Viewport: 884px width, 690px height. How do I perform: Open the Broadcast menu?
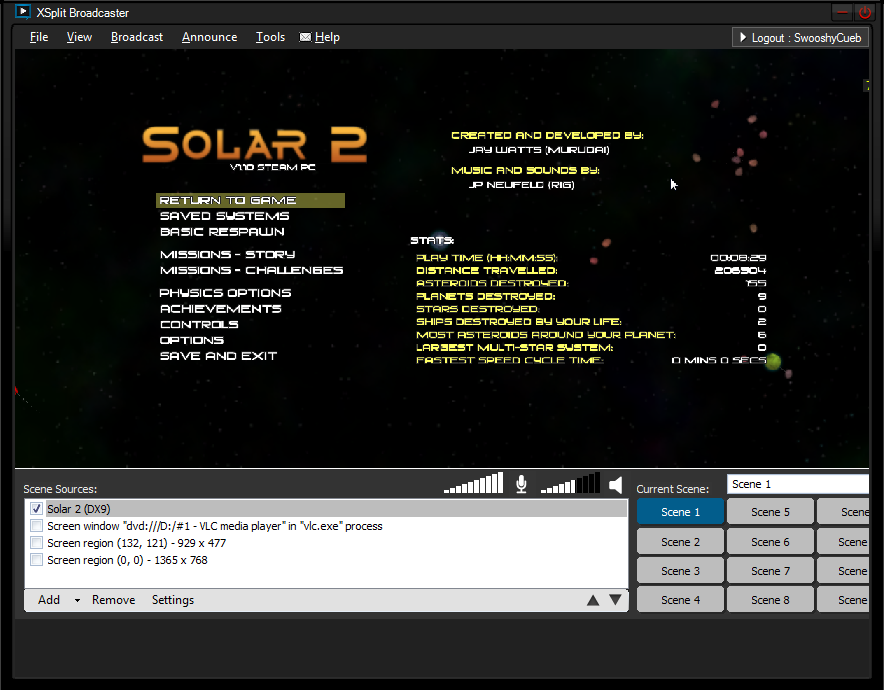point(137,37)
